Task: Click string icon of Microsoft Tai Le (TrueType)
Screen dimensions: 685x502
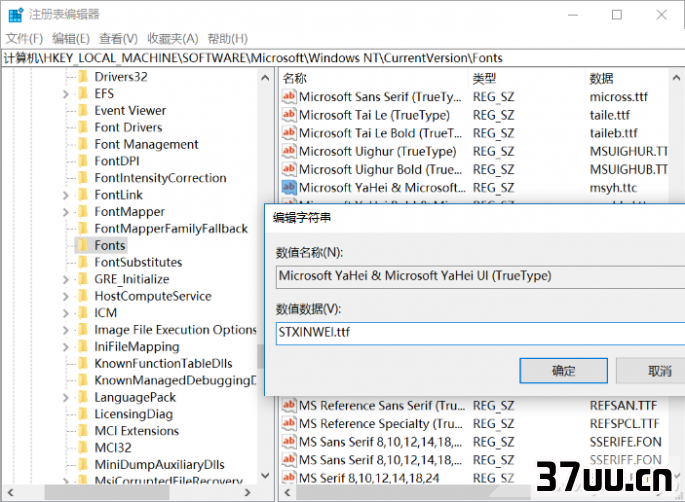Action: click(289, 115)
